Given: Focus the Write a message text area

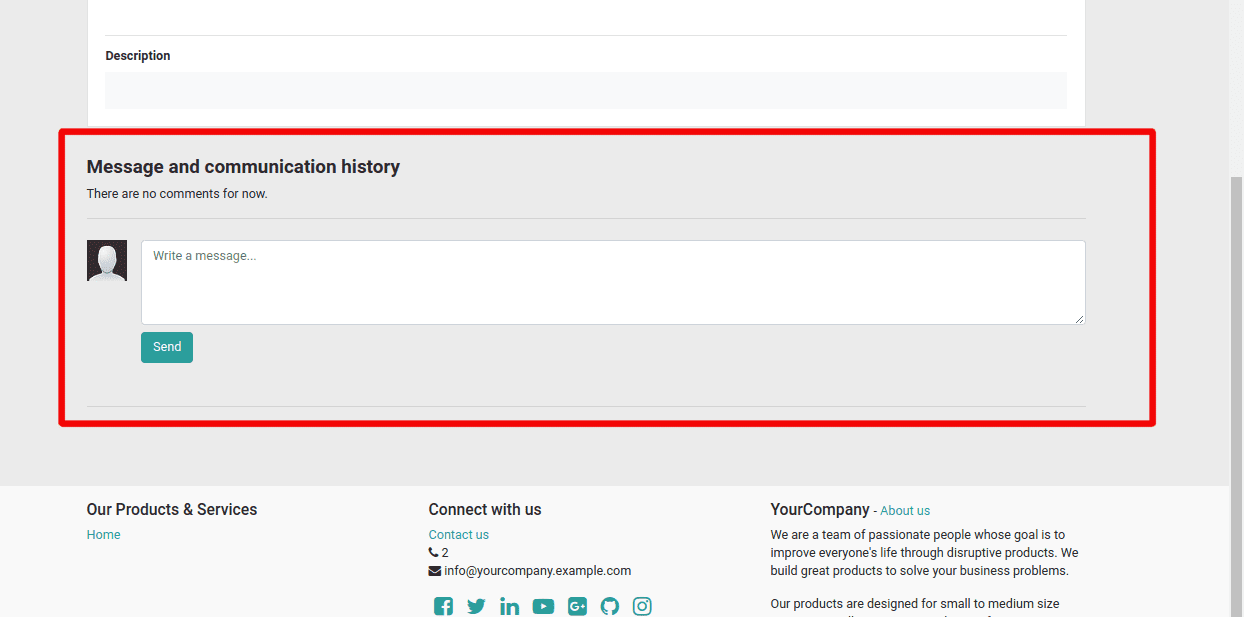Looking at the screenshot, I should tap(613, 282).
